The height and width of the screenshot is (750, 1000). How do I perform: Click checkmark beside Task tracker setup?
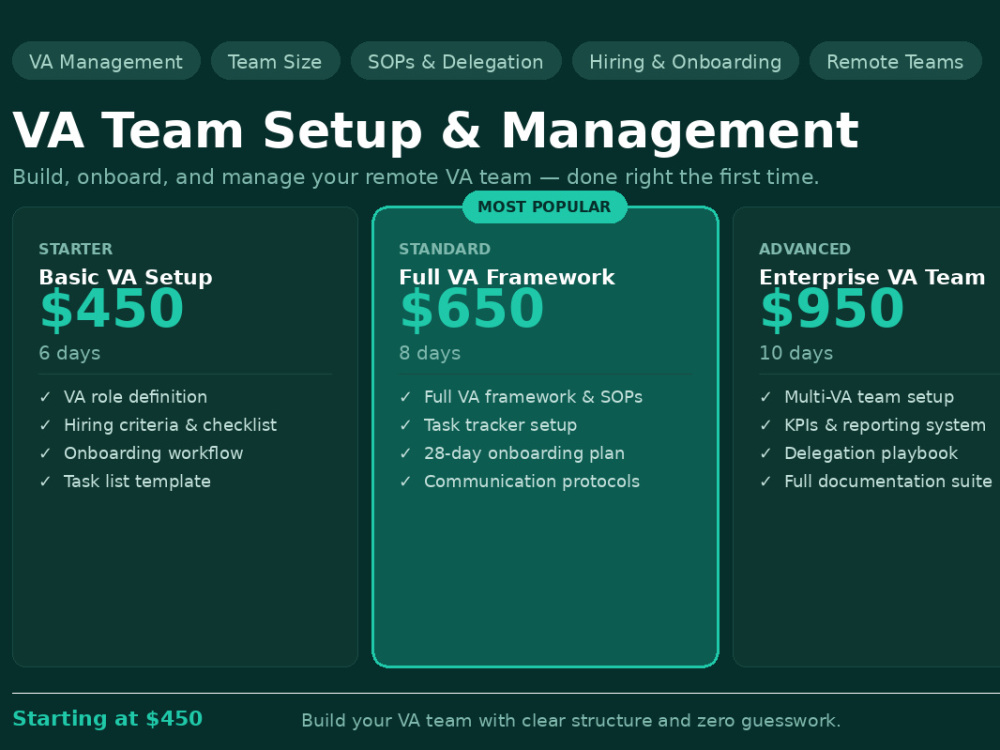tap(406, 425)
